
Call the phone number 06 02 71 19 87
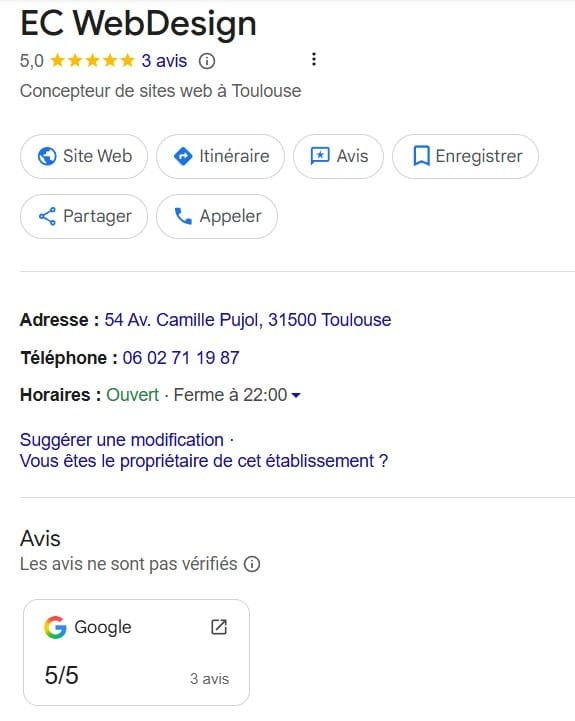click(x=181, y=358)
